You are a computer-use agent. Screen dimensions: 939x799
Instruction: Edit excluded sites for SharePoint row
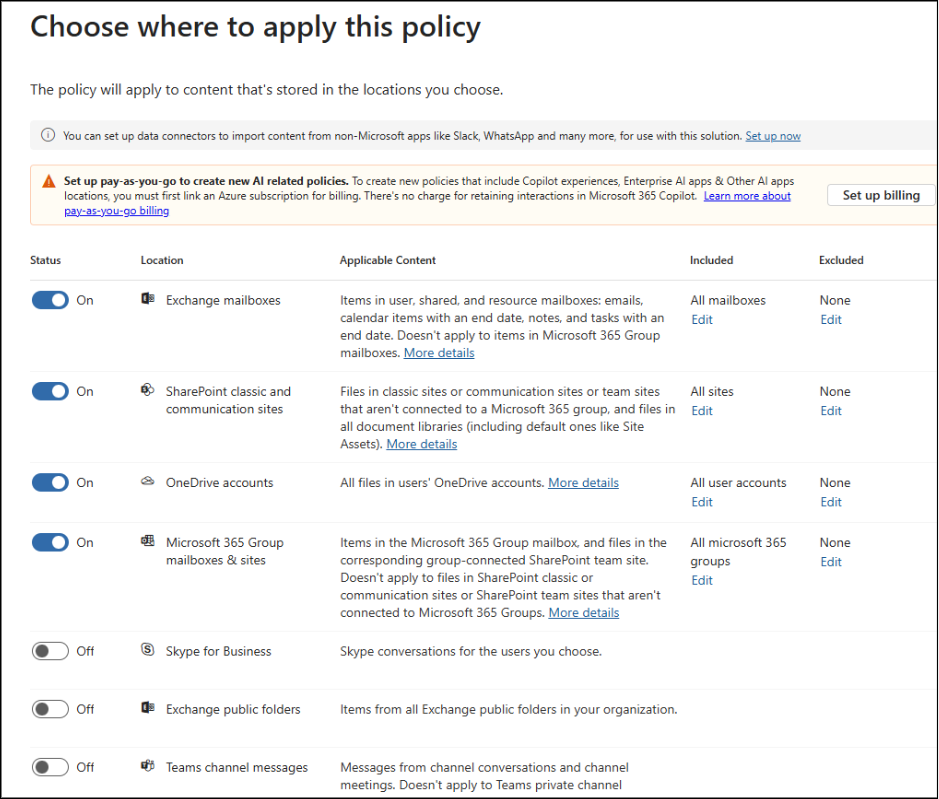[831, 411]
